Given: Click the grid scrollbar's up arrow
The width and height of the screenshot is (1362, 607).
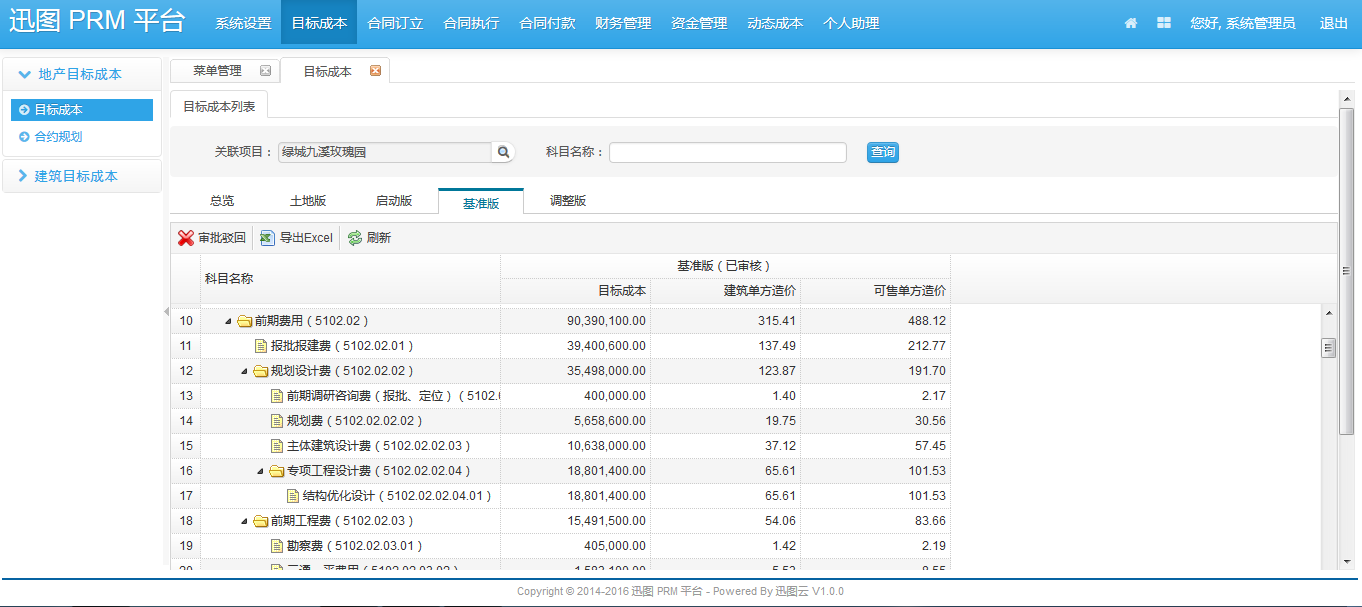Looking at the screenshot, I should pyautogui.click(x=1329, y=313).
